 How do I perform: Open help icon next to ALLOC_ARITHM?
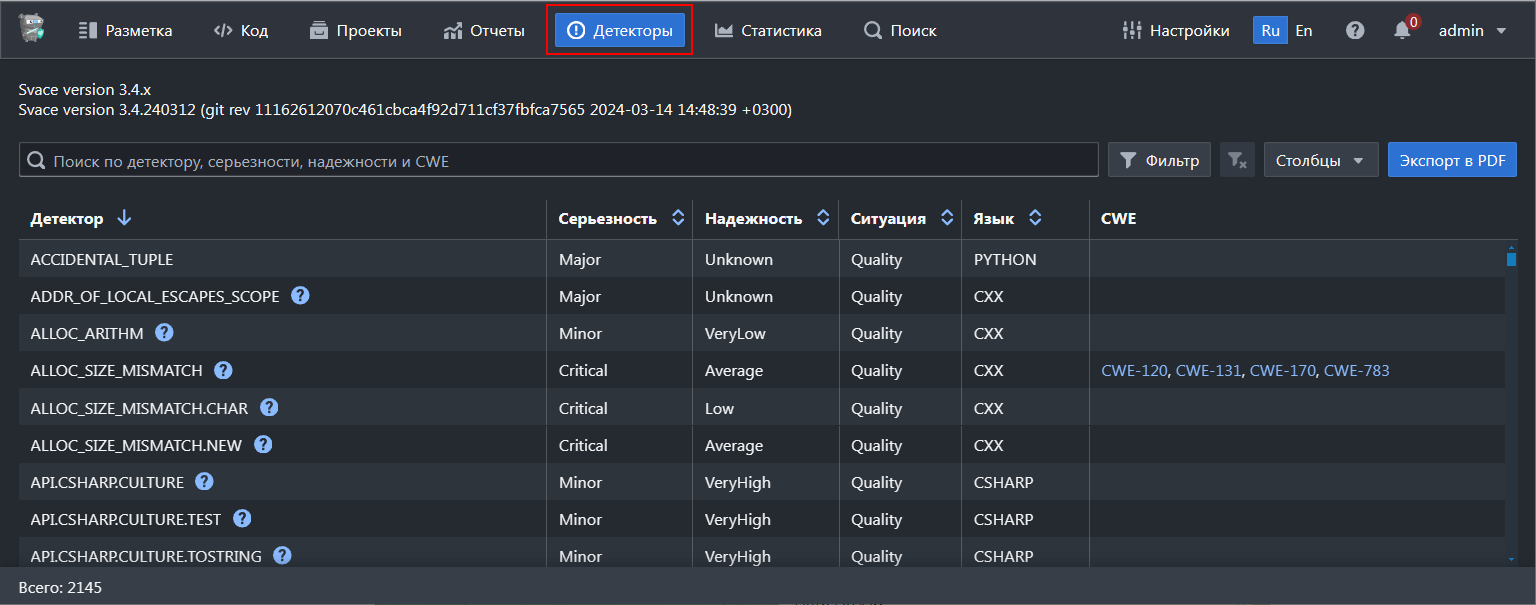point(164,333)
